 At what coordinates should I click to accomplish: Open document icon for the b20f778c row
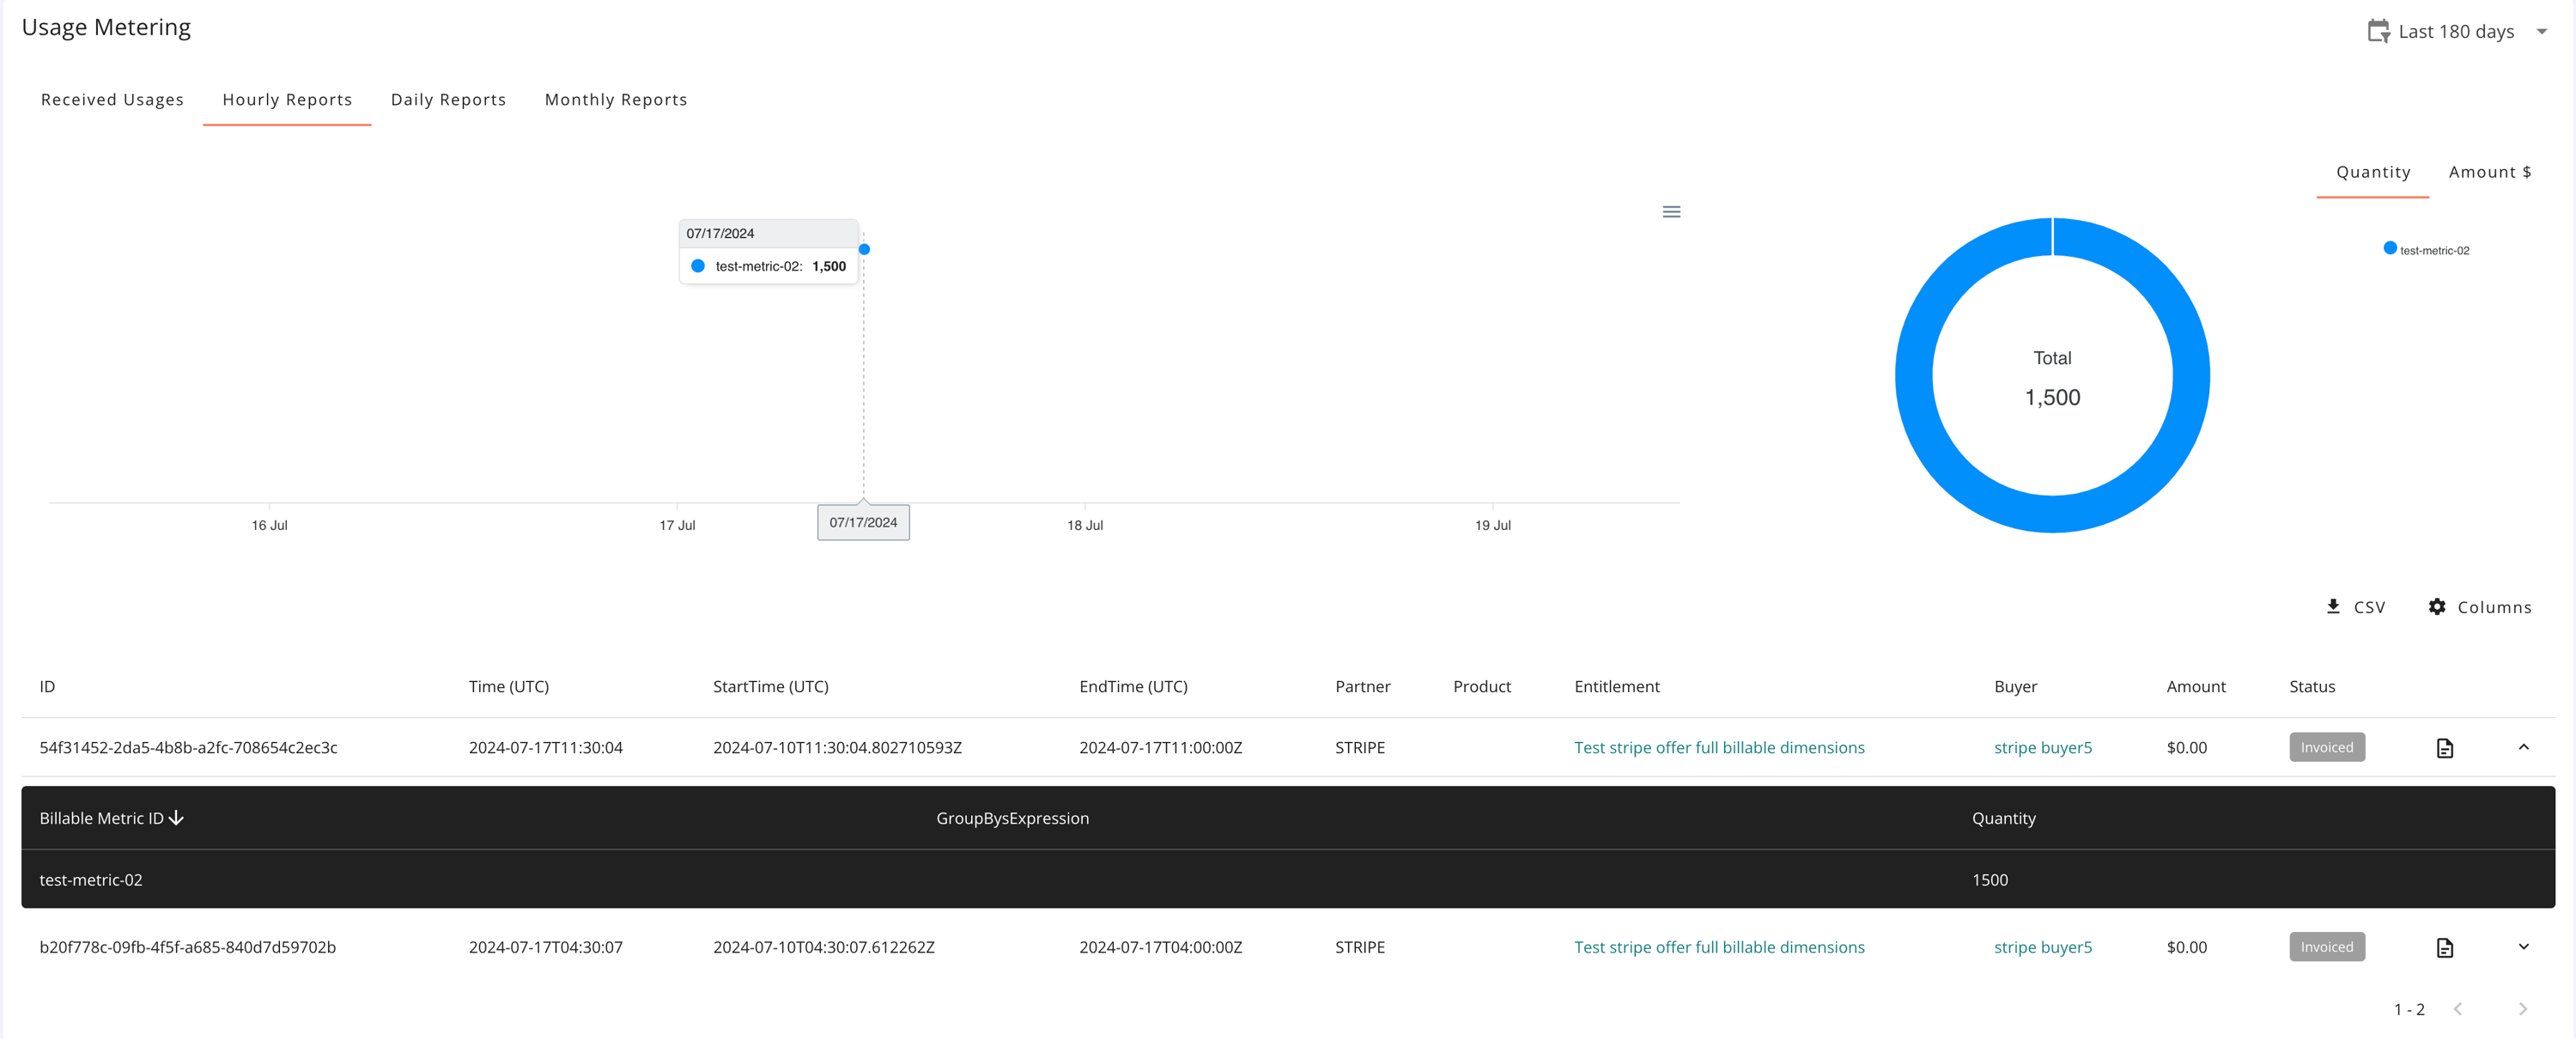[x=2444, y=948]
